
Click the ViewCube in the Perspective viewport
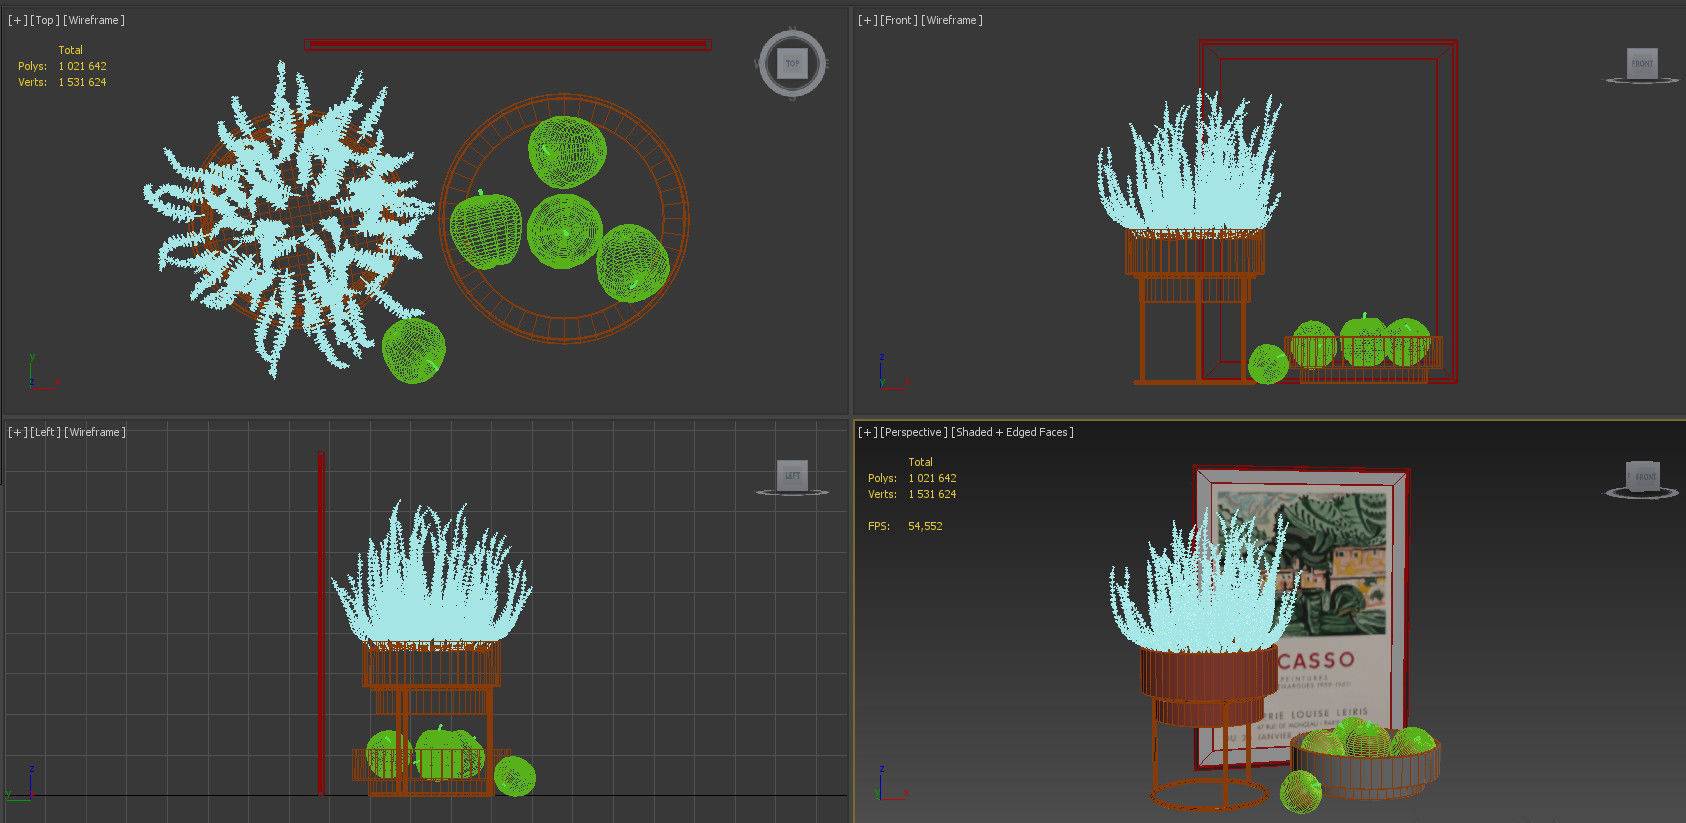1643,476
